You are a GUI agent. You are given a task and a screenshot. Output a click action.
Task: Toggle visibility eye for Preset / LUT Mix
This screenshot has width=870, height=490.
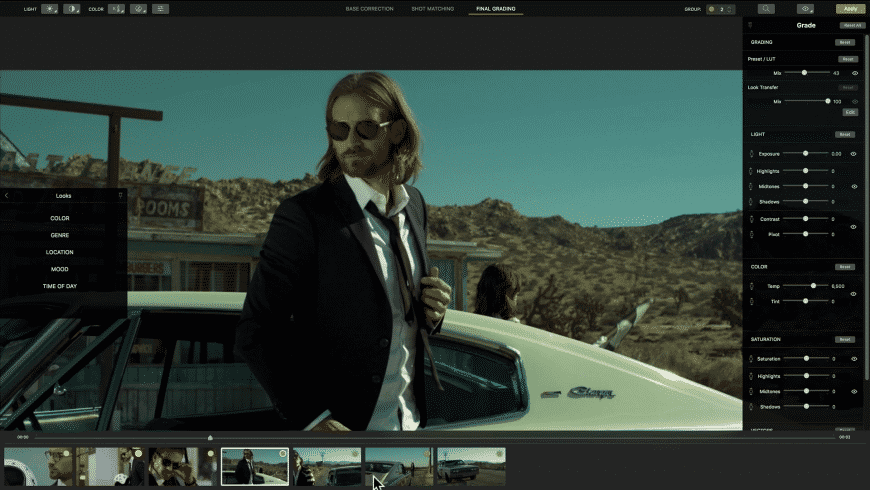[x=854, y=73]
